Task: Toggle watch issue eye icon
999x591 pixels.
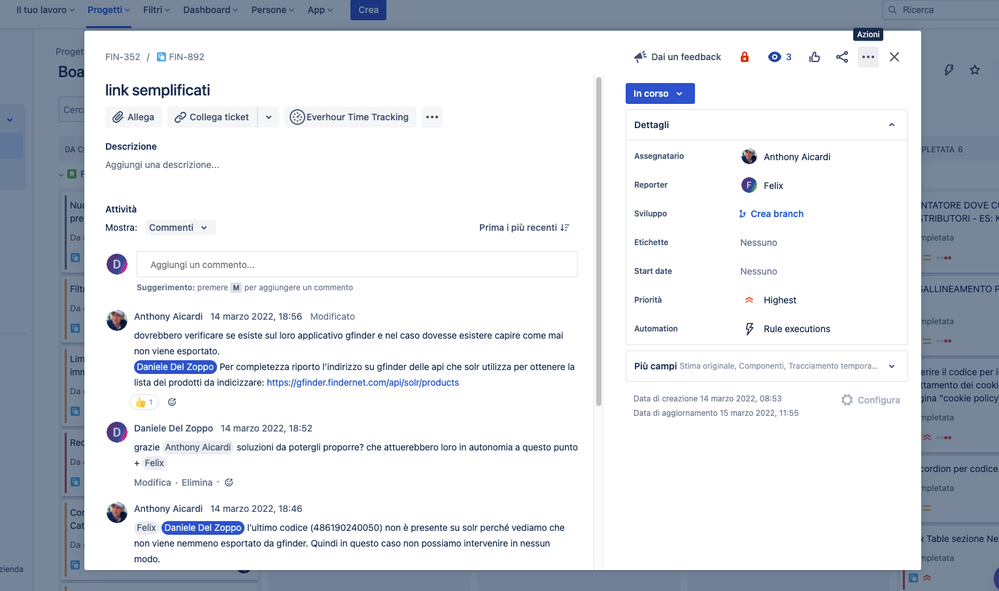Action: [780, 57]
